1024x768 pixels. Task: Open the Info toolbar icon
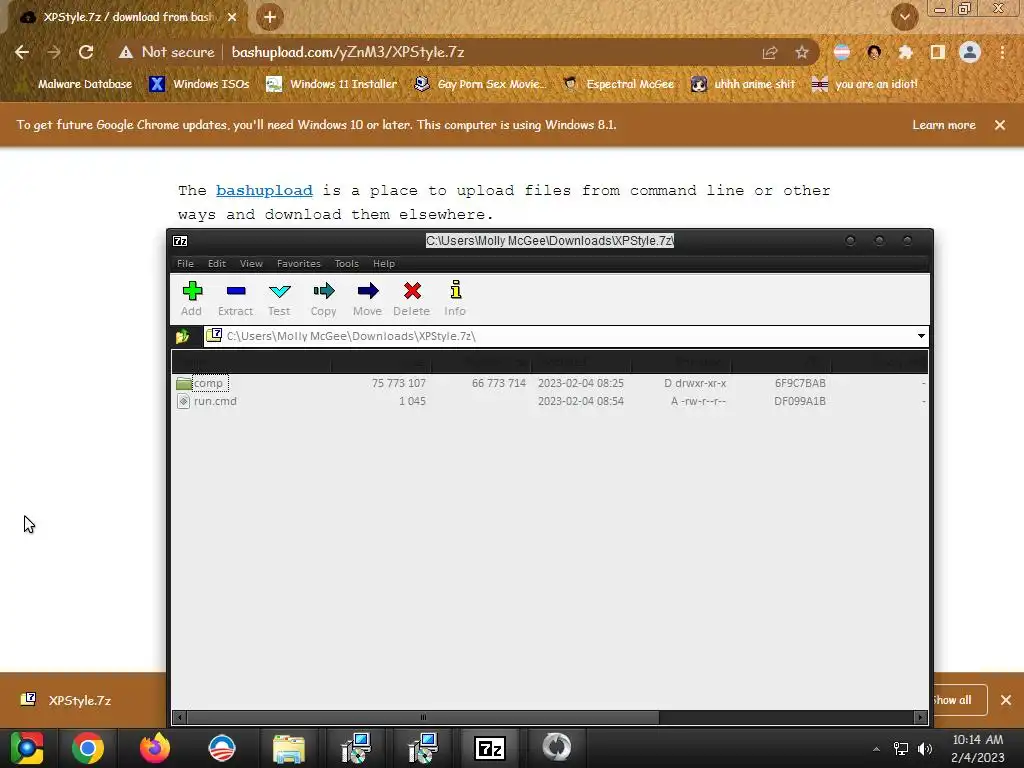pos(455,298)
